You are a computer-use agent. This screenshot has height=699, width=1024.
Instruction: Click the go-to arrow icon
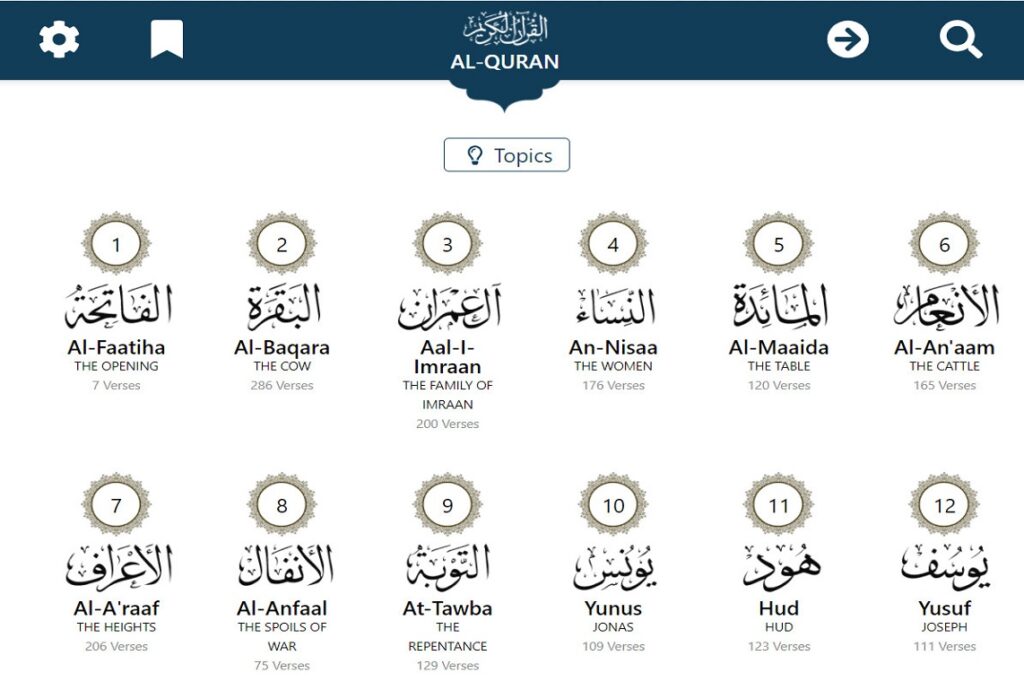point(847,40)
